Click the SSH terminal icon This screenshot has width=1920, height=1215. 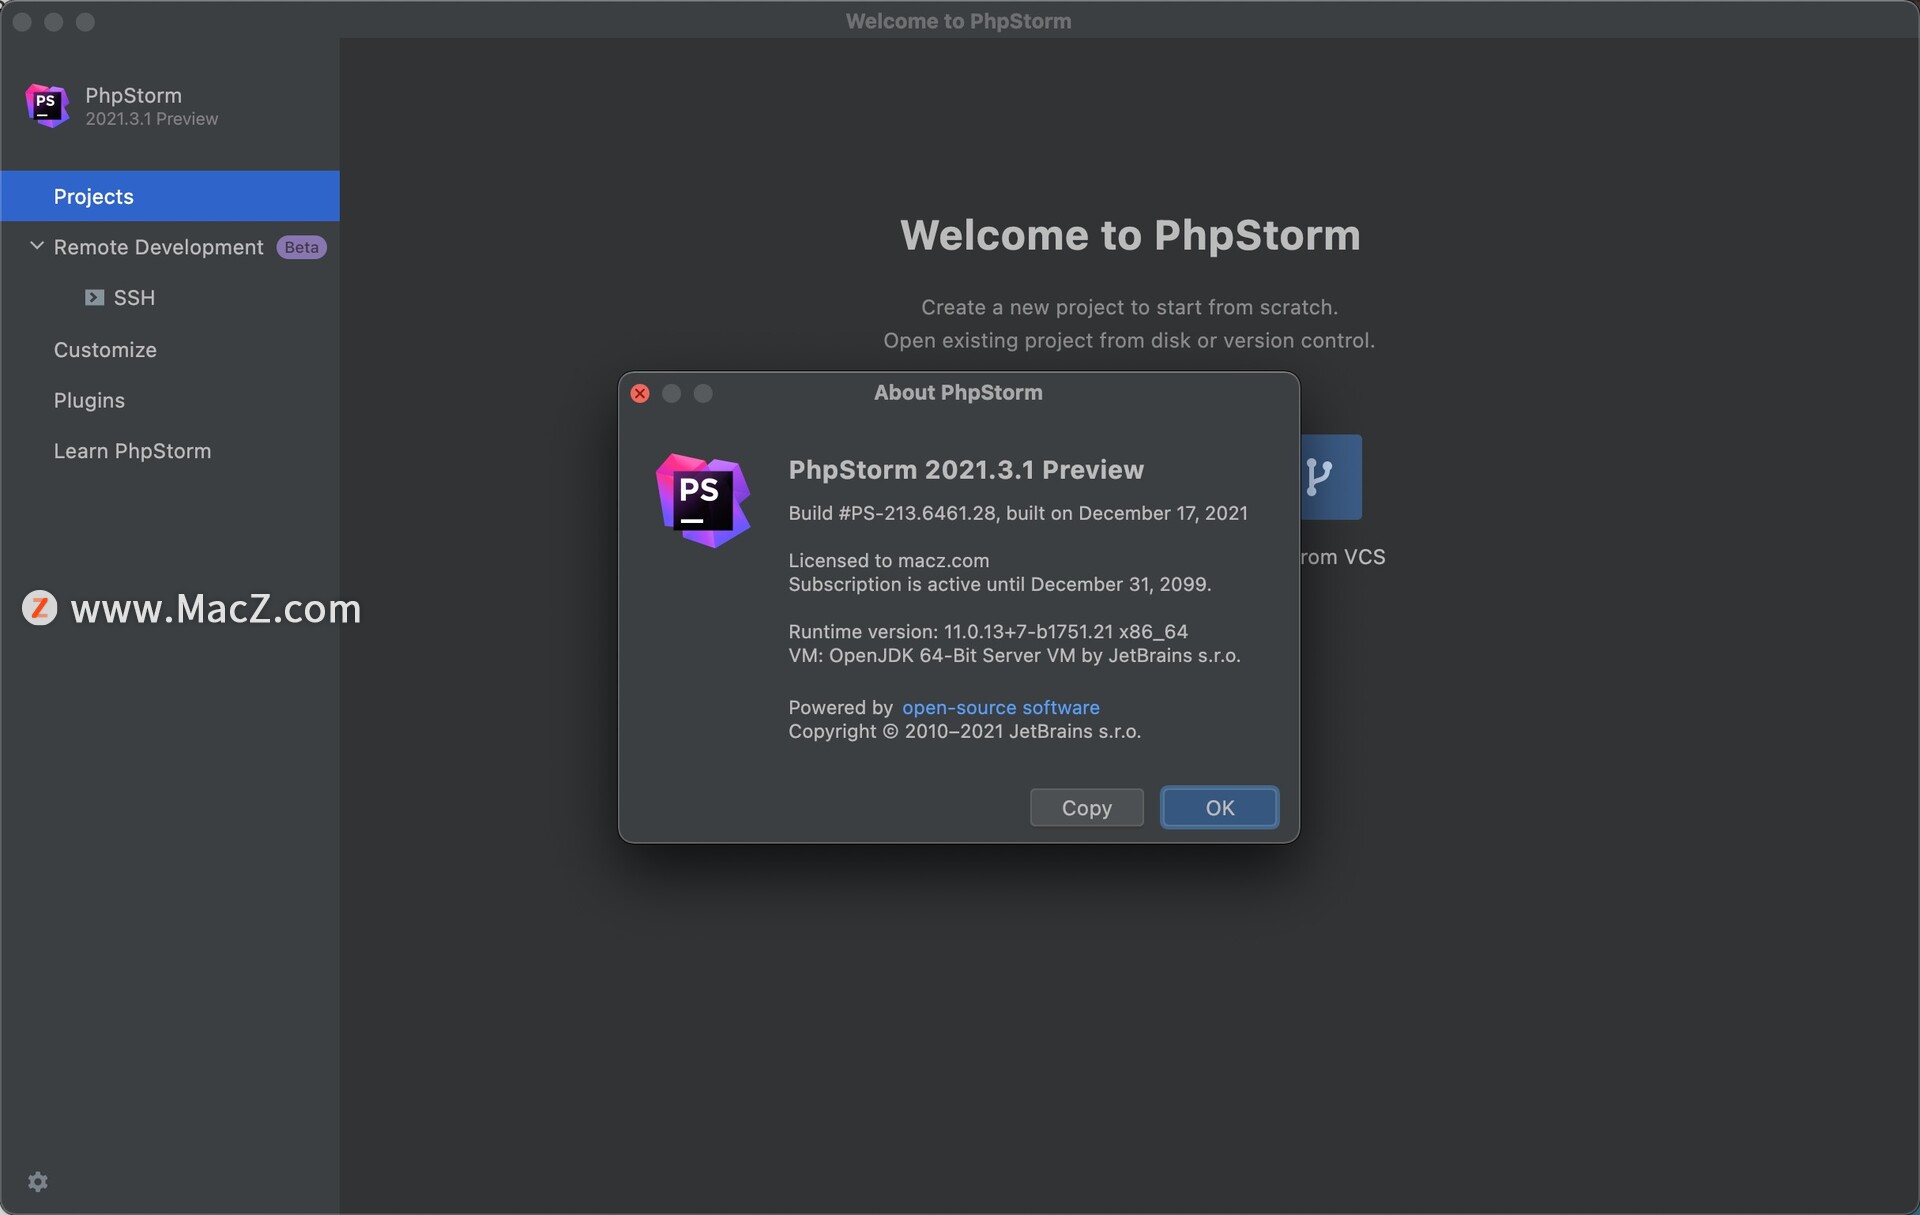[x=94, y=298]
